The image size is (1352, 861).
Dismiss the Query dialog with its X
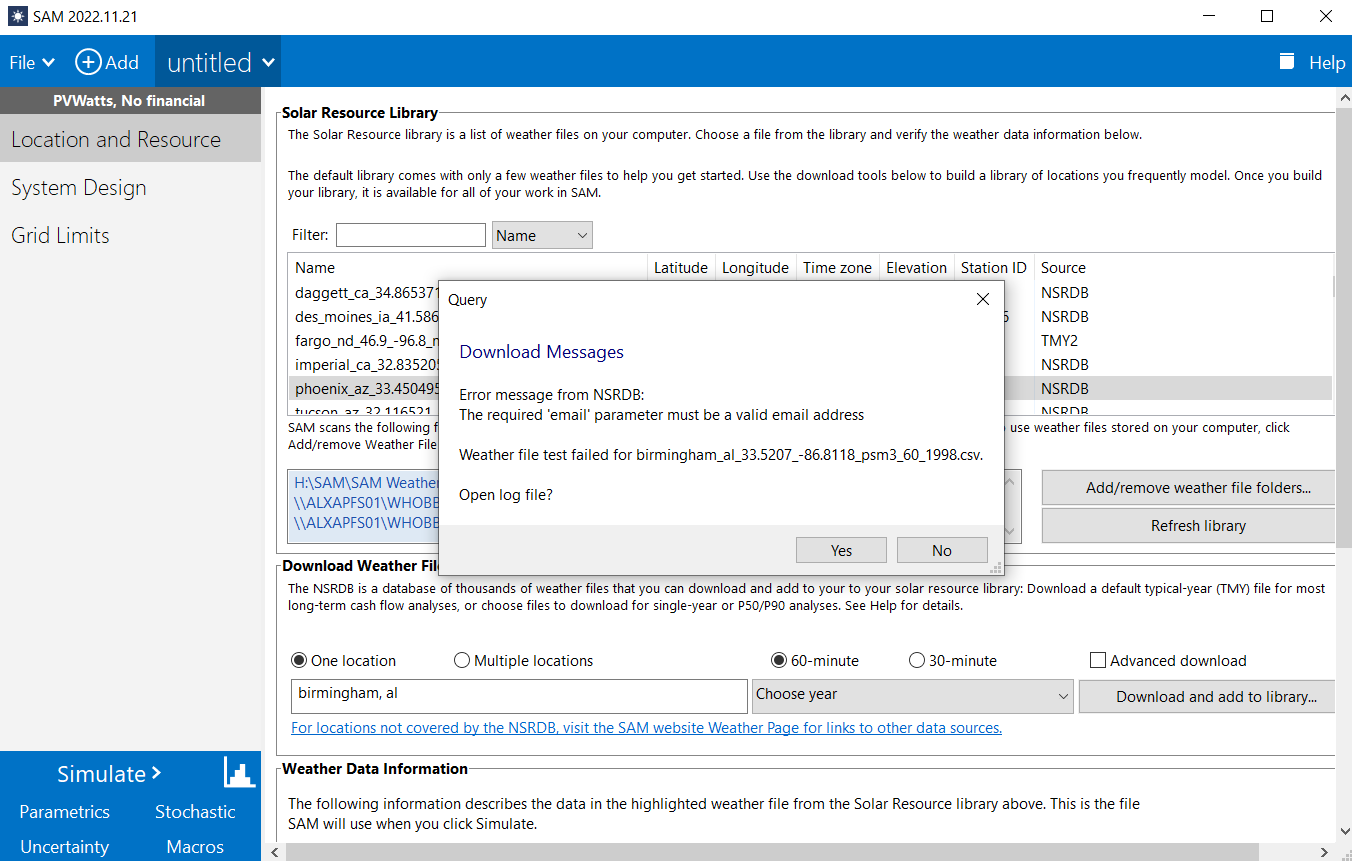982,299
